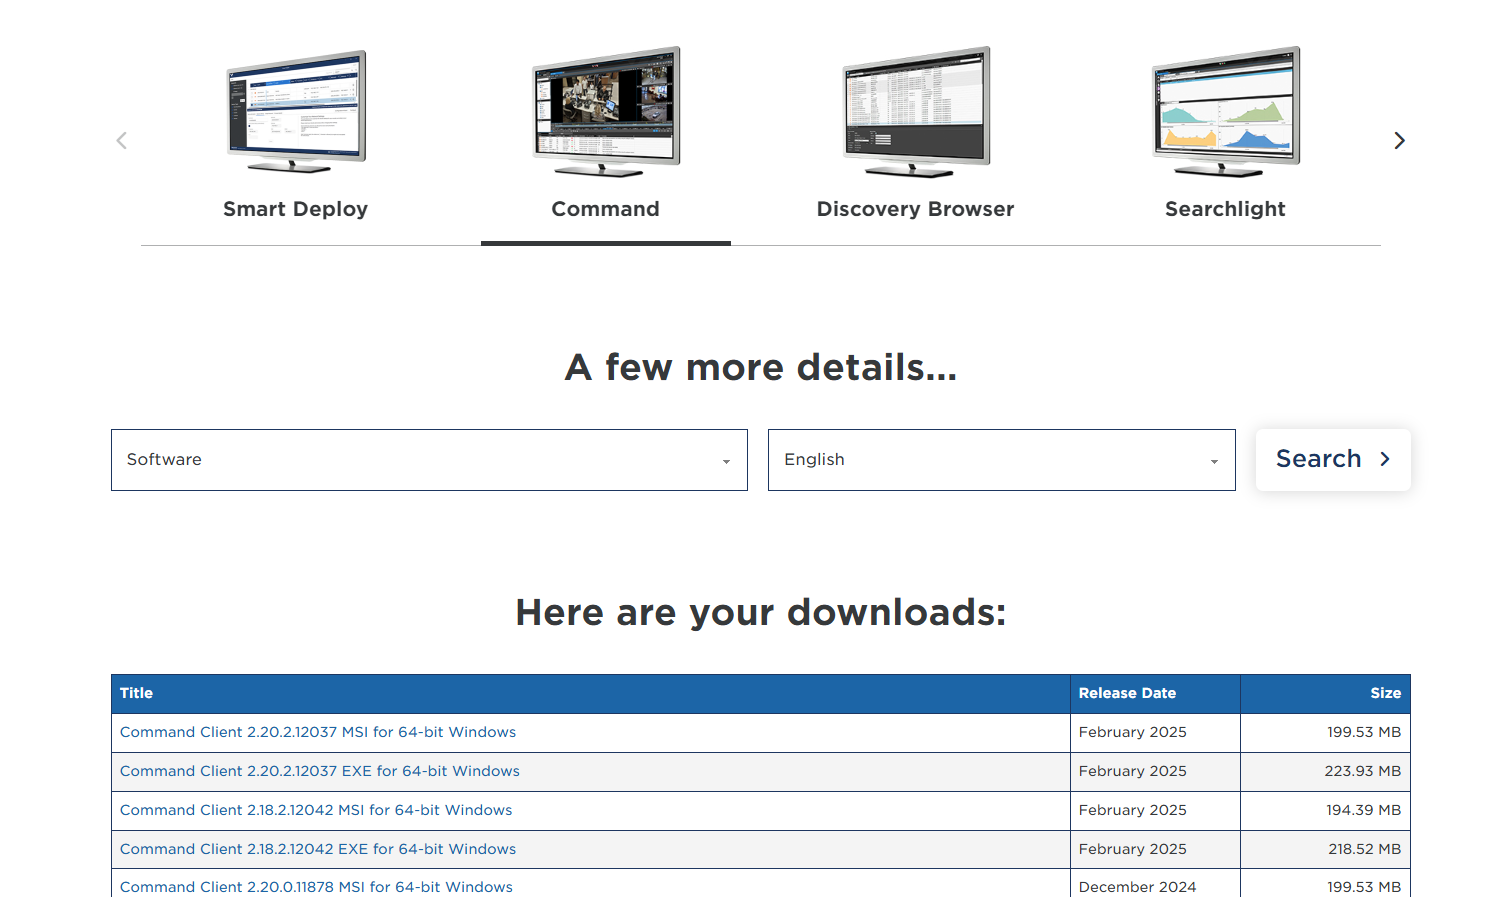Click the Discovery Browser monitor image

click(x=916, y=111)
